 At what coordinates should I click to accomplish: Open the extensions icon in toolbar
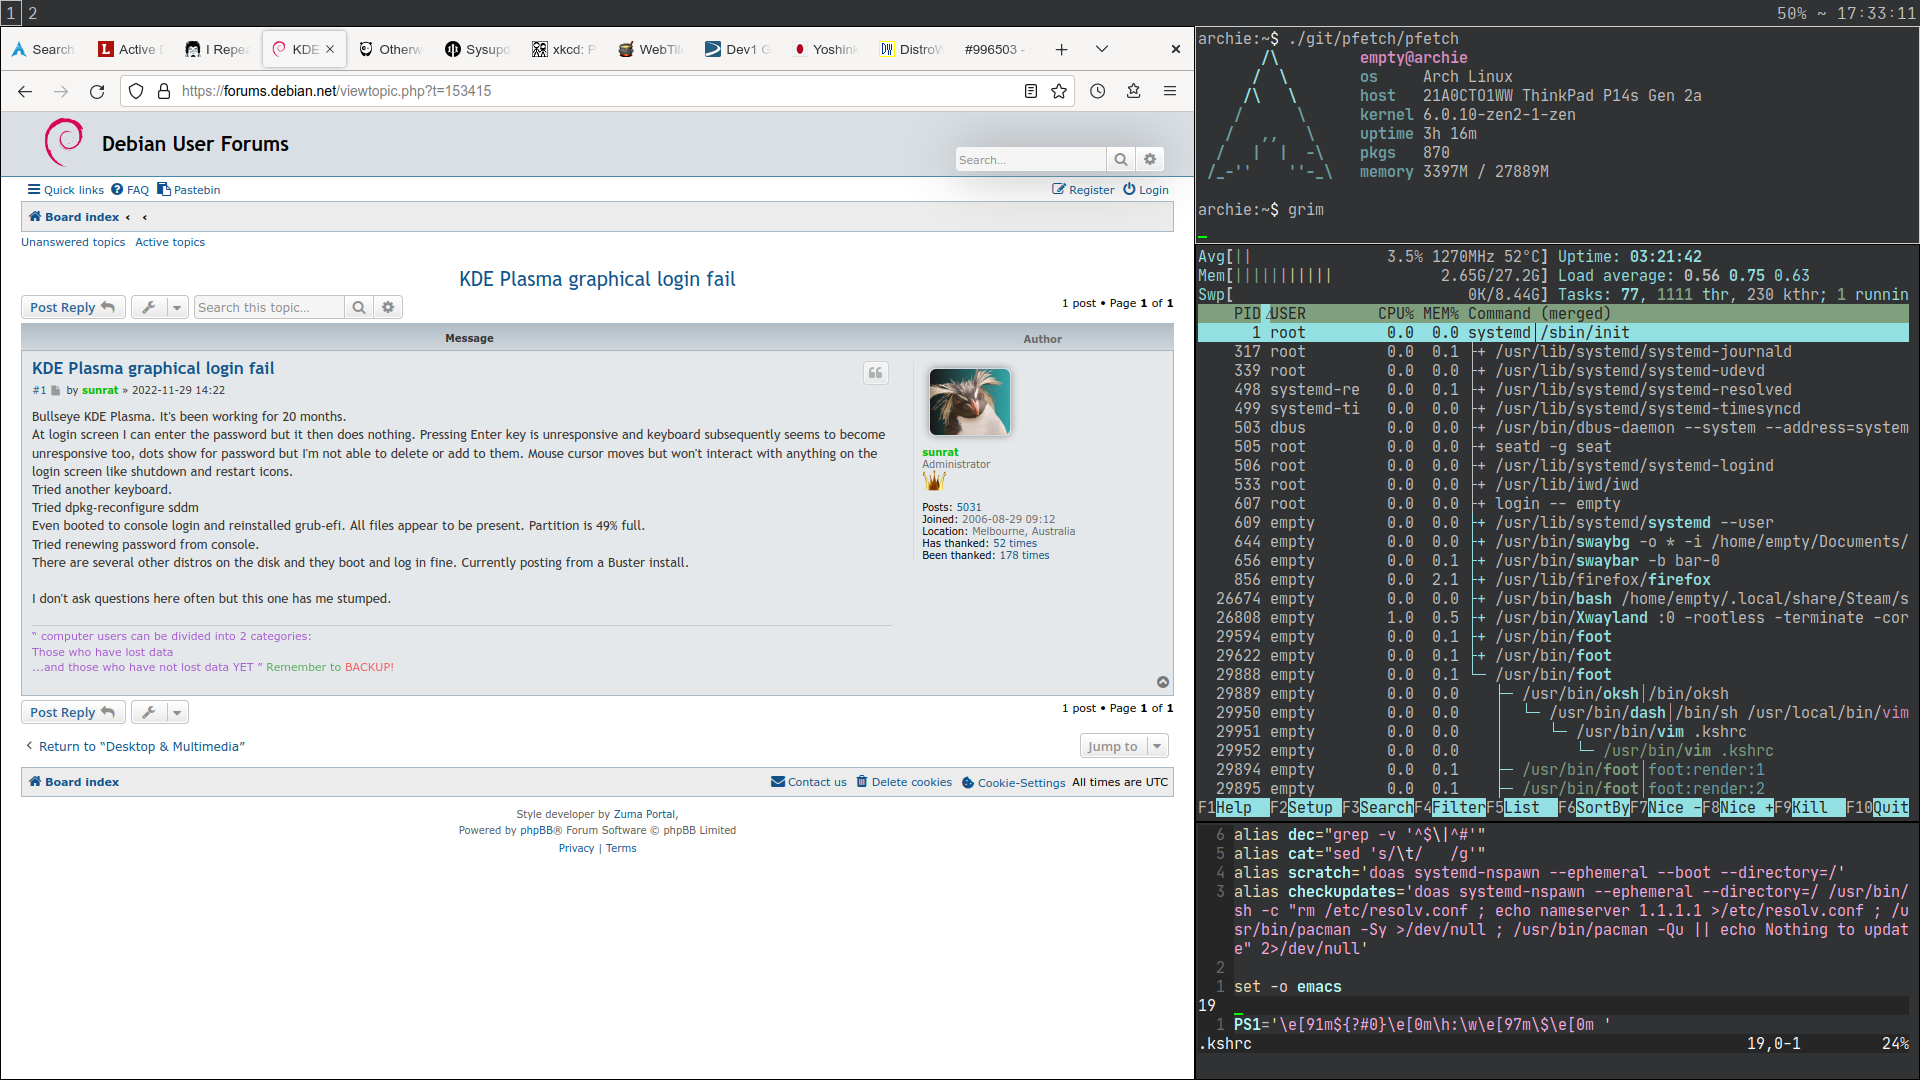pyautogui.click(x=1133, y=91)
